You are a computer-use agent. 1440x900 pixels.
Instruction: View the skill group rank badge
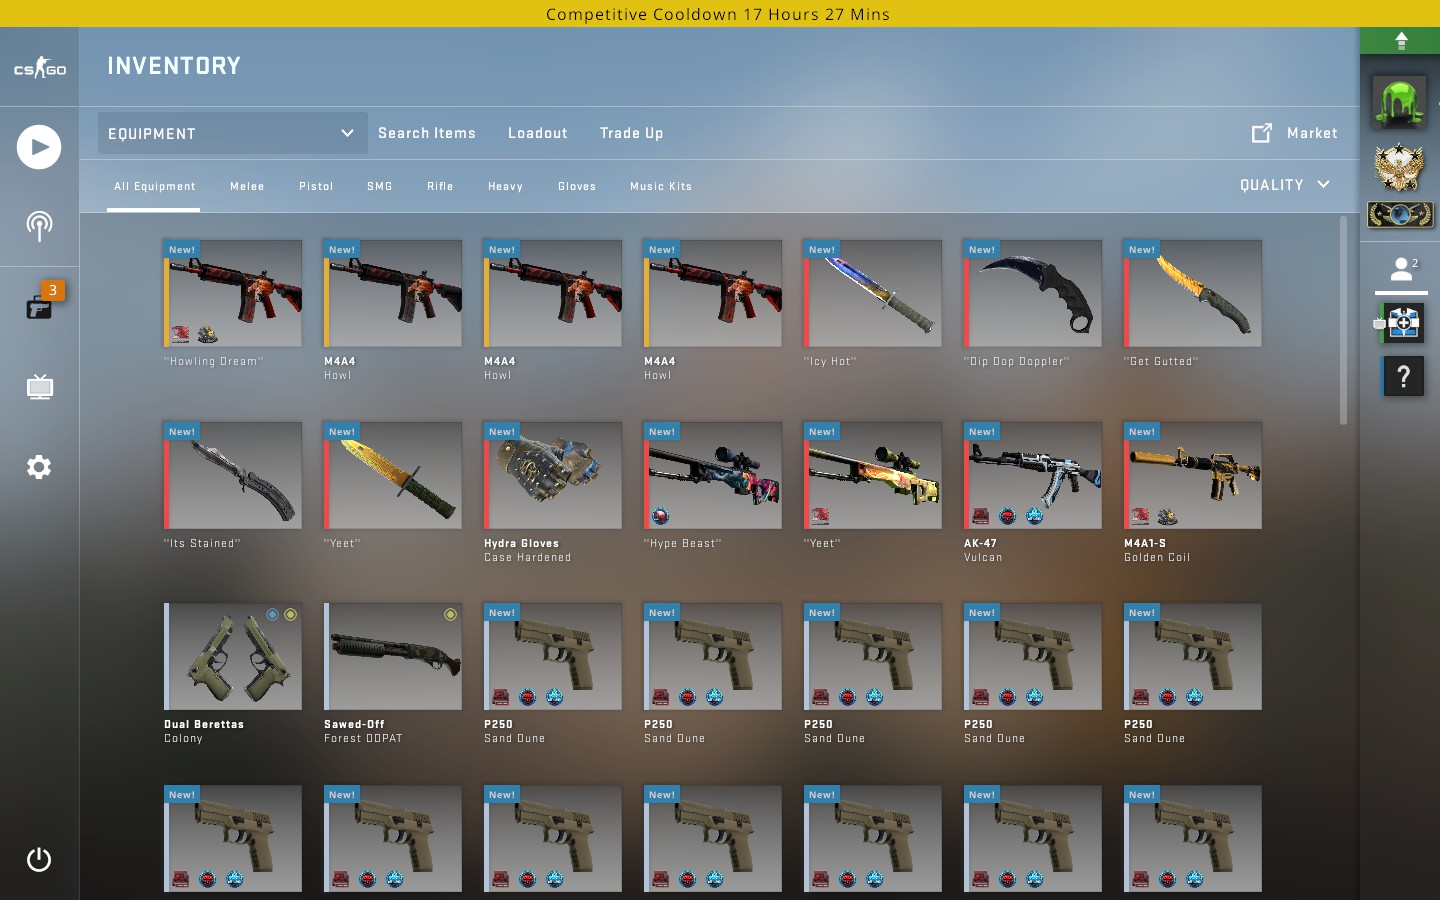pos(1400,214)
